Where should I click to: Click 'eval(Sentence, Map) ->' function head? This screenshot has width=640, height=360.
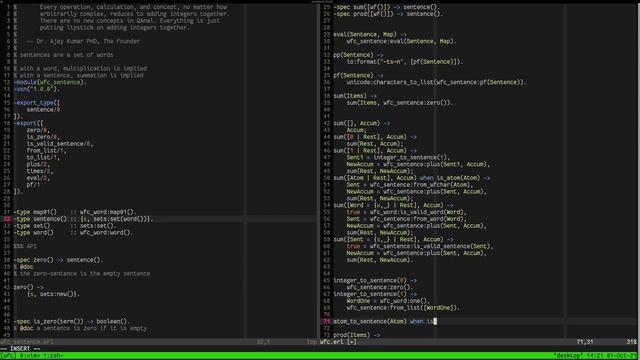pos(370,34)
